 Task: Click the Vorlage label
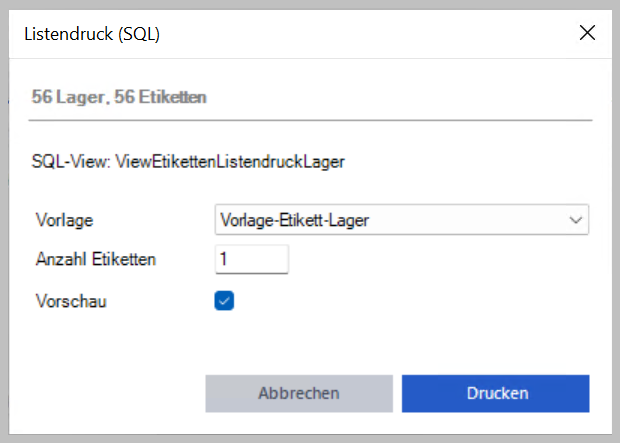[x=64, y=220]
